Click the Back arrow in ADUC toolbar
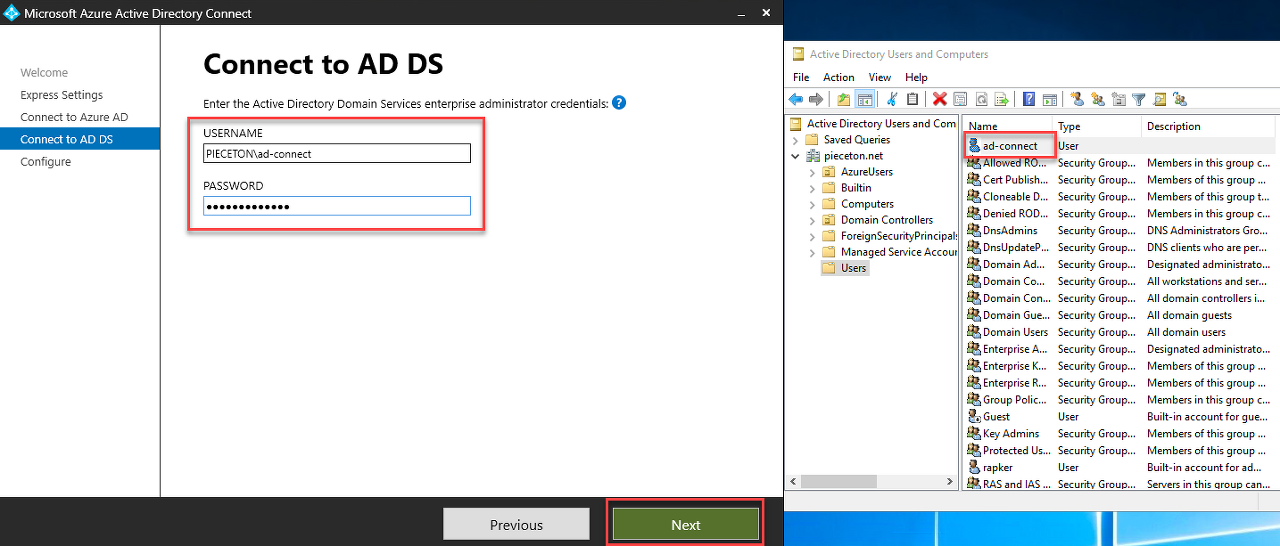The width and height of the screenshot is (1280, 546). pos(796,99)
